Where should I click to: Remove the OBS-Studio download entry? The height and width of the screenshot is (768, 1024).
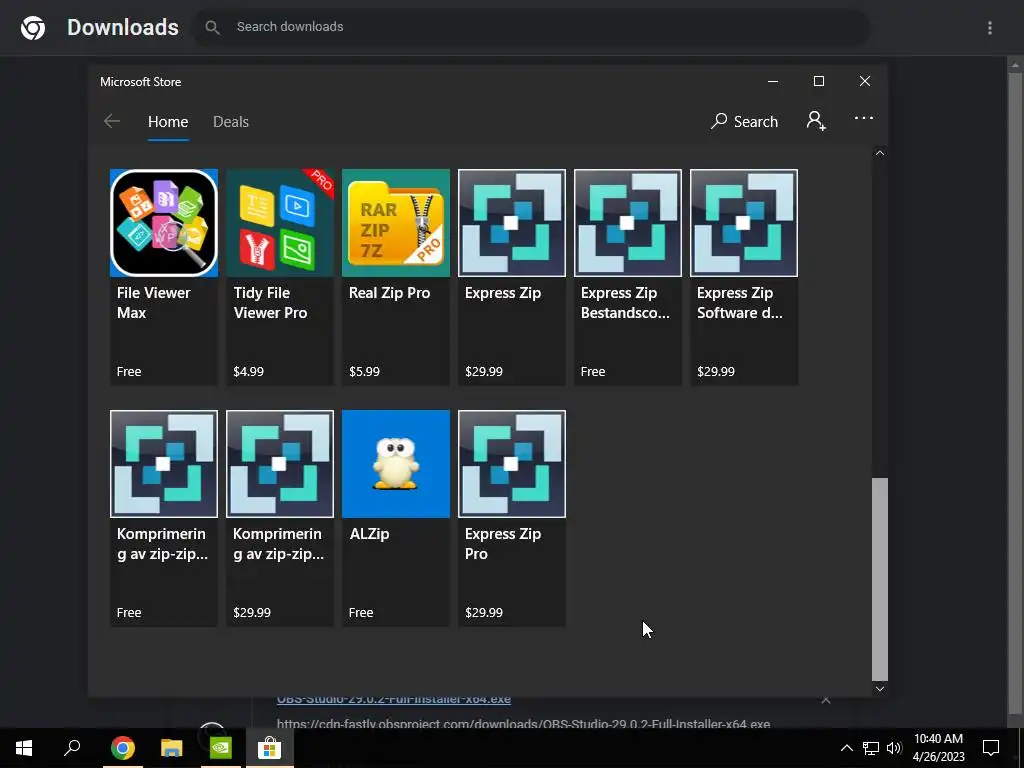pos(826,700)
